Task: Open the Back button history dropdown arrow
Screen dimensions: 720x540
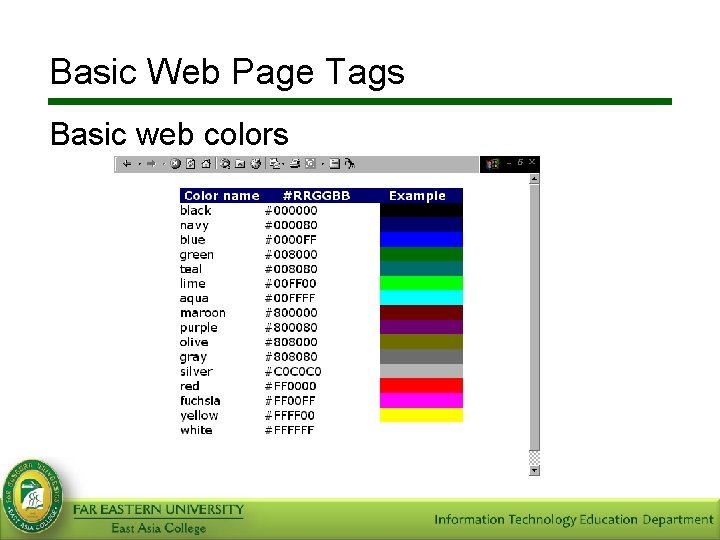Action: point(139,163)
